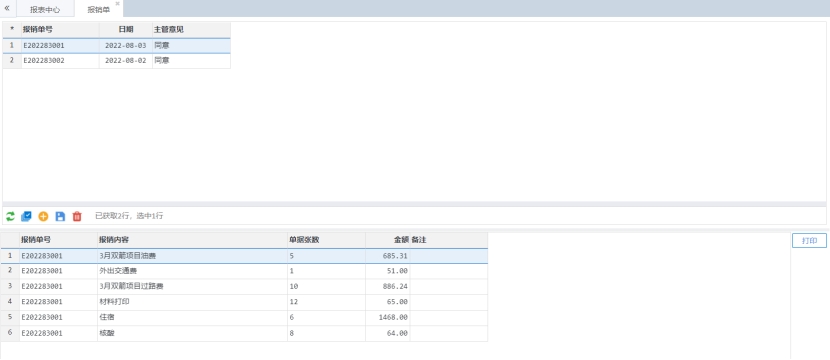830x360 pixels.
Task: Click the asterisk header in upper table
Action: (x=12, y=30)
